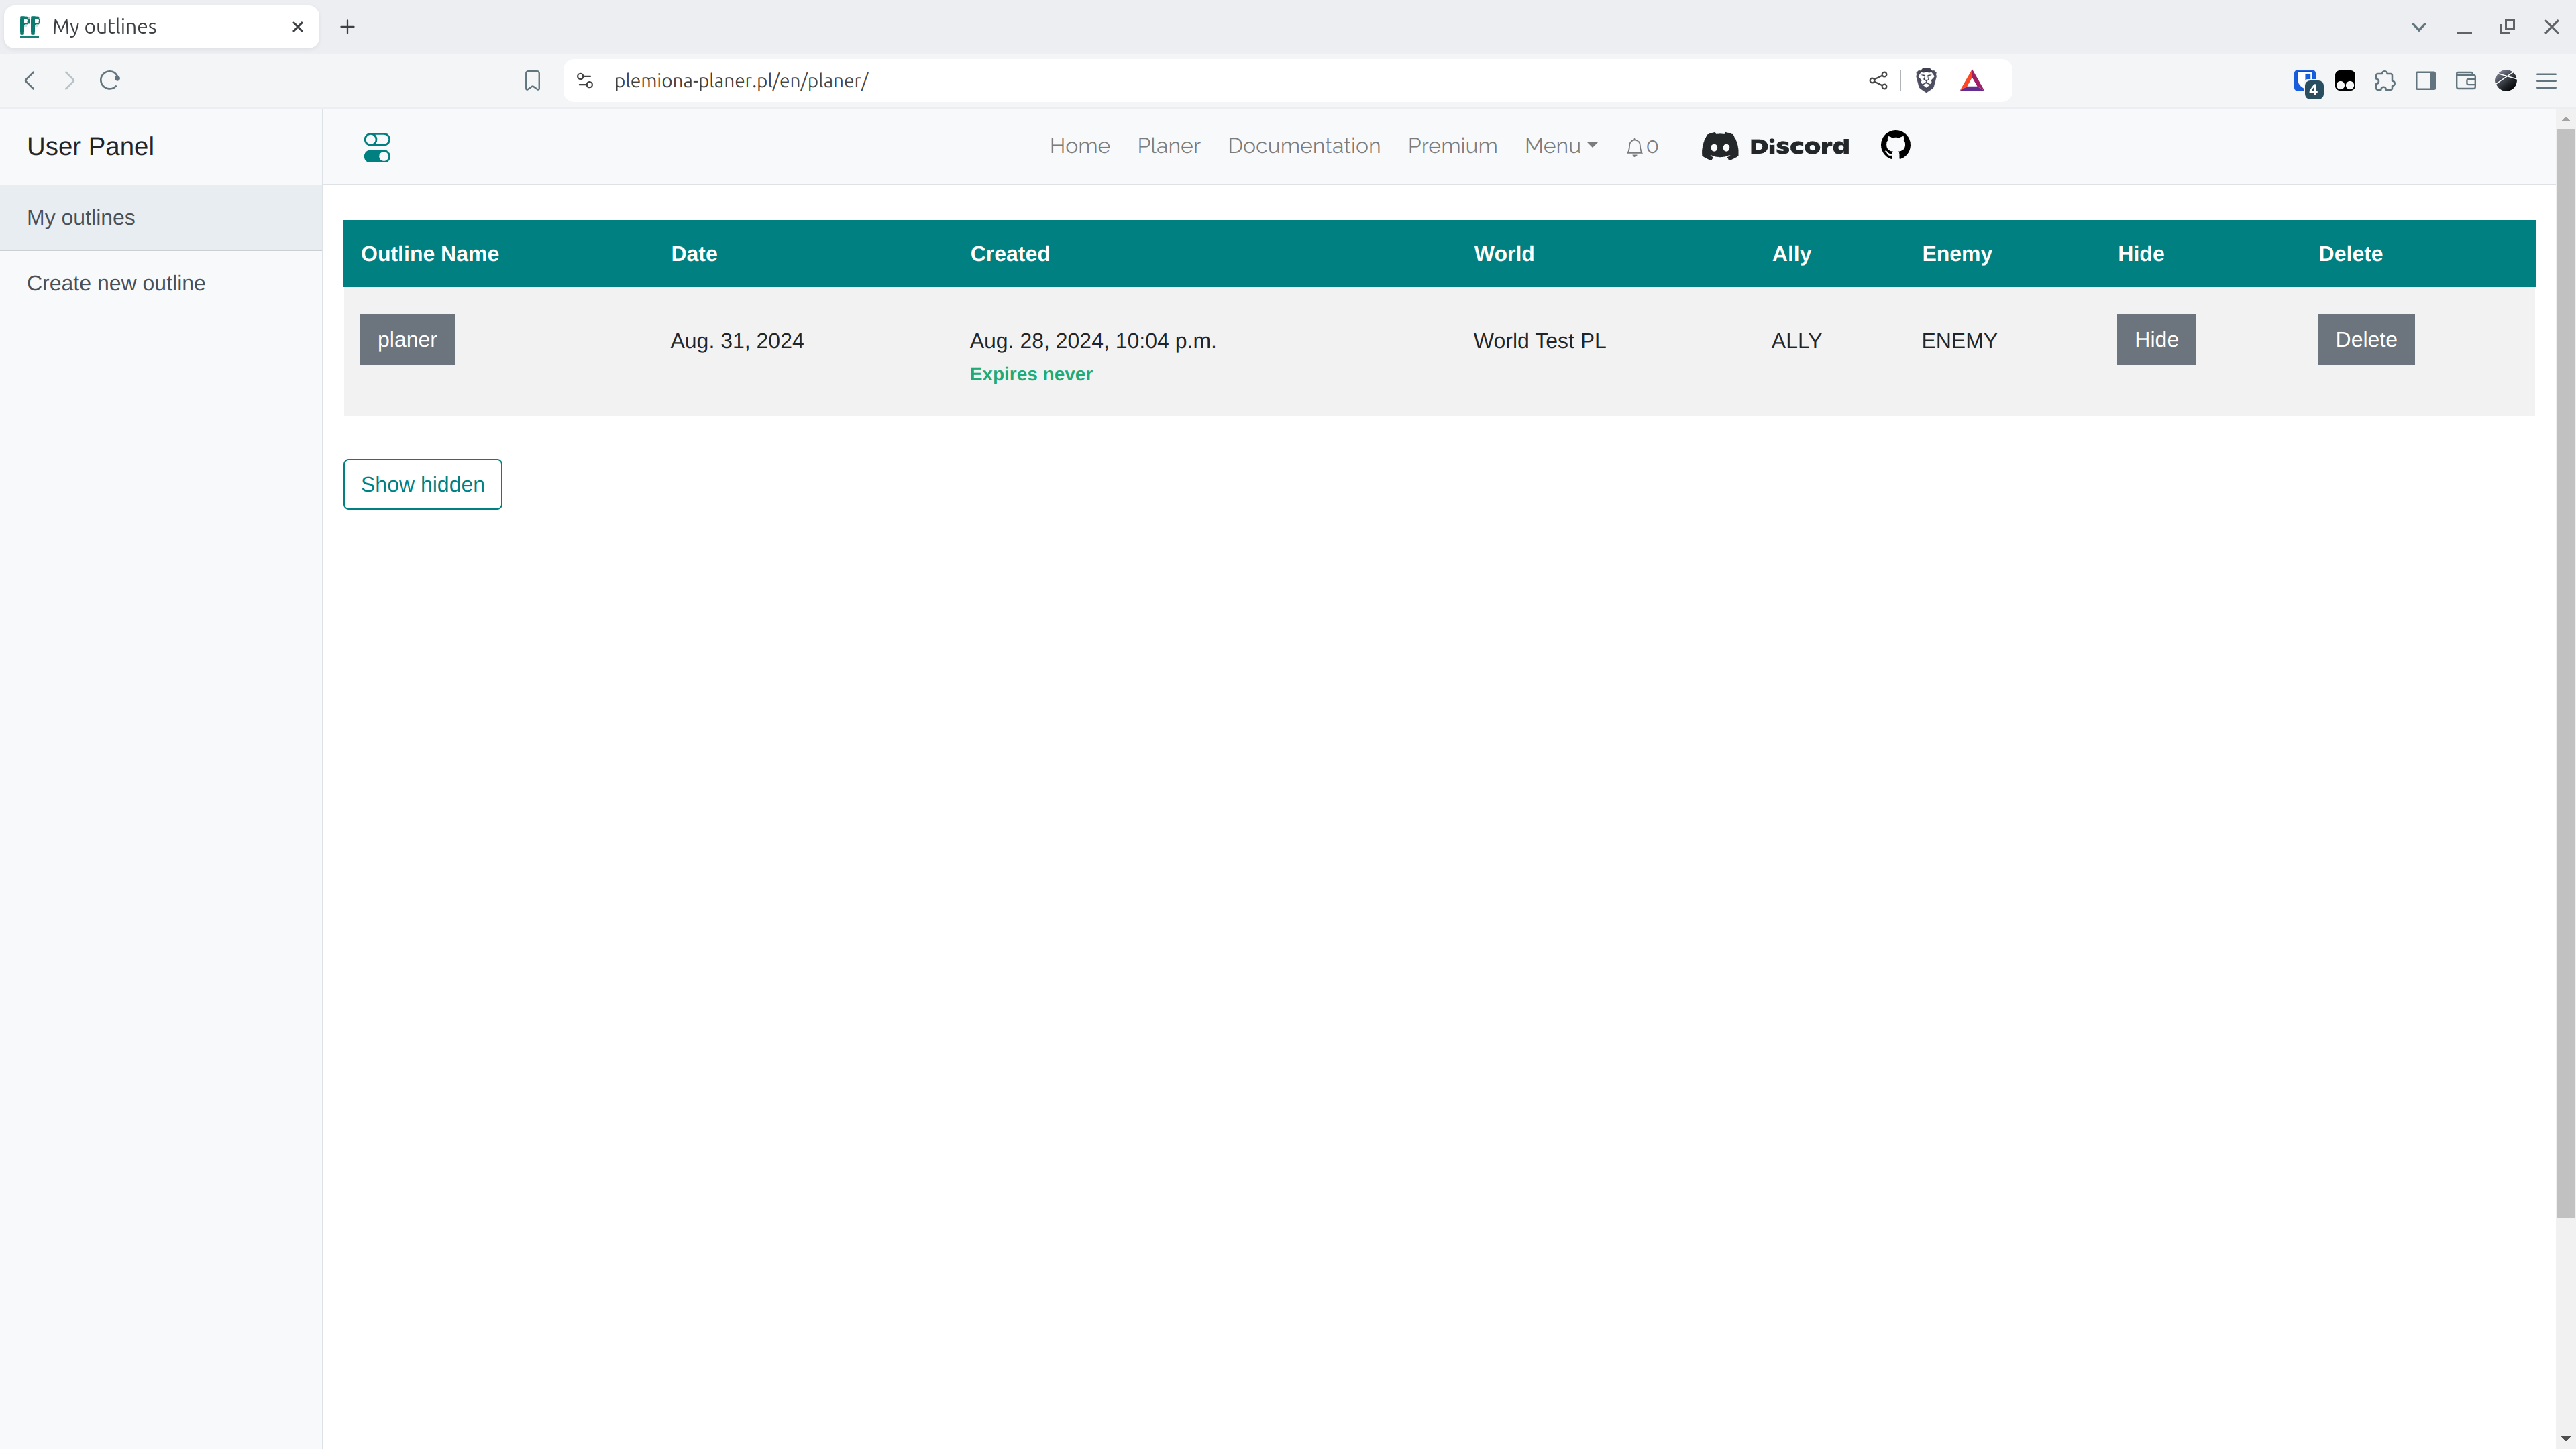The image size is (2576, 1449).
Task: Hide the planer outline toggle button
Action: coord(2156,339)
